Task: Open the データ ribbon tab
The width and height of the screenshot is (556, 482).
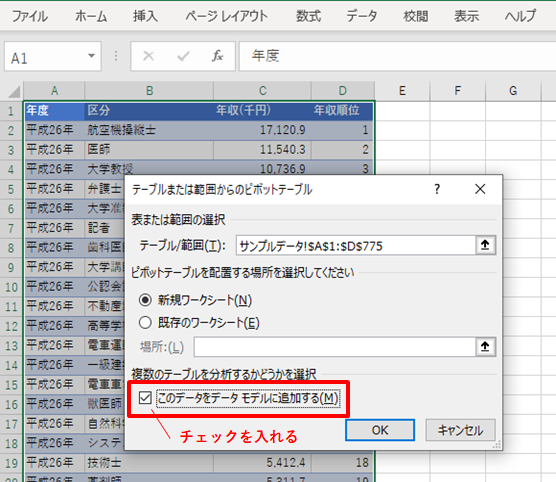Action: click(362, 16)
